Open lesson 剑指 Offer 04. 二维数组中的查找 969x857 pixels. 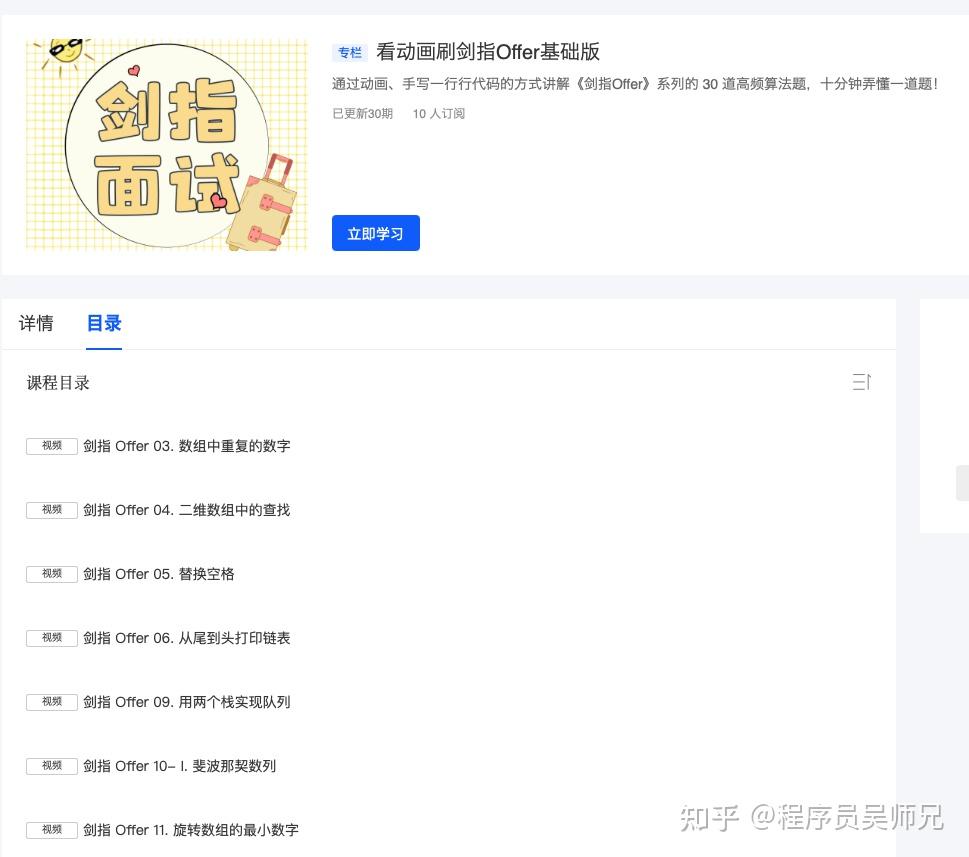[186, 510]
